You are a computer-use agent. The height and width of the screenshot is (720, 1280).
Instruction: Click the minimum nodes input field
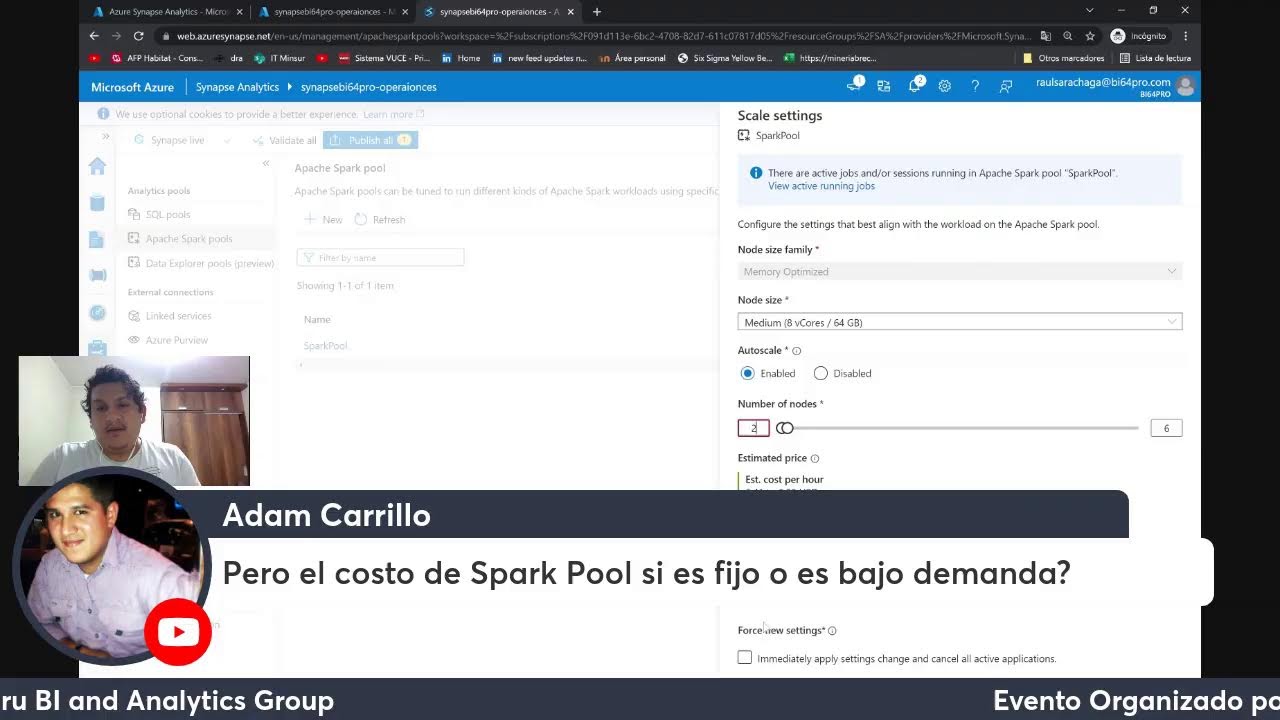click(x=754, y=428)
